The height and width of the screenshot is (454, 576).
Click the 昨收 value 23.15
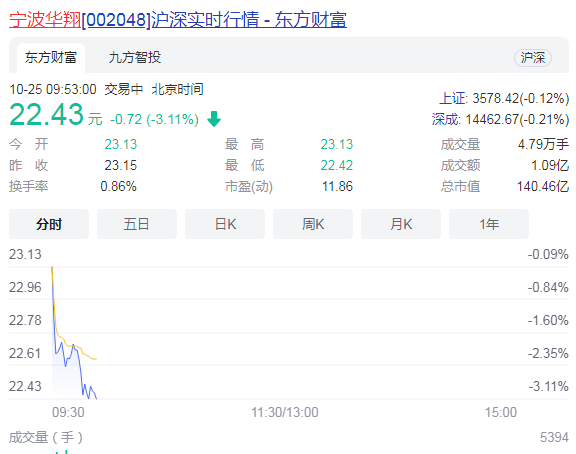[120, 165]
